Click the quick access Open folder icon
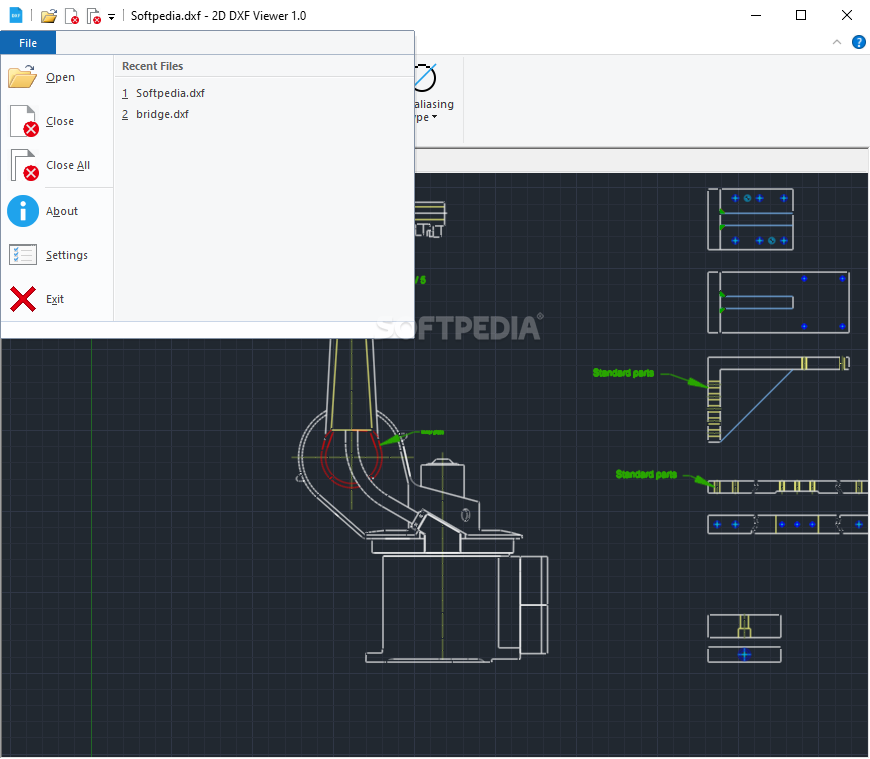870x759 pixels. (x=49, y=16)
